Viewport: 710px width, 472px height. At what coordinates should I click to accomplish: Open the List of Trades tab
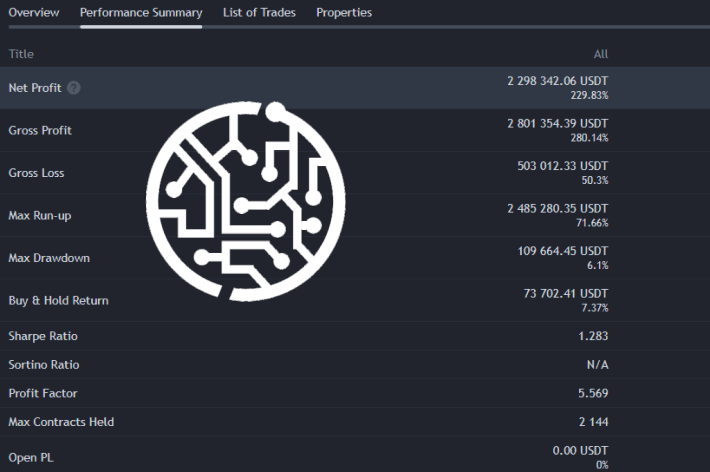pos(259,12)
